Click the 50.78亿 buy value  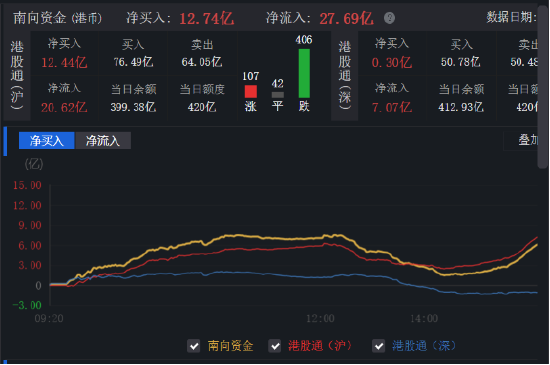coord(461,62)
